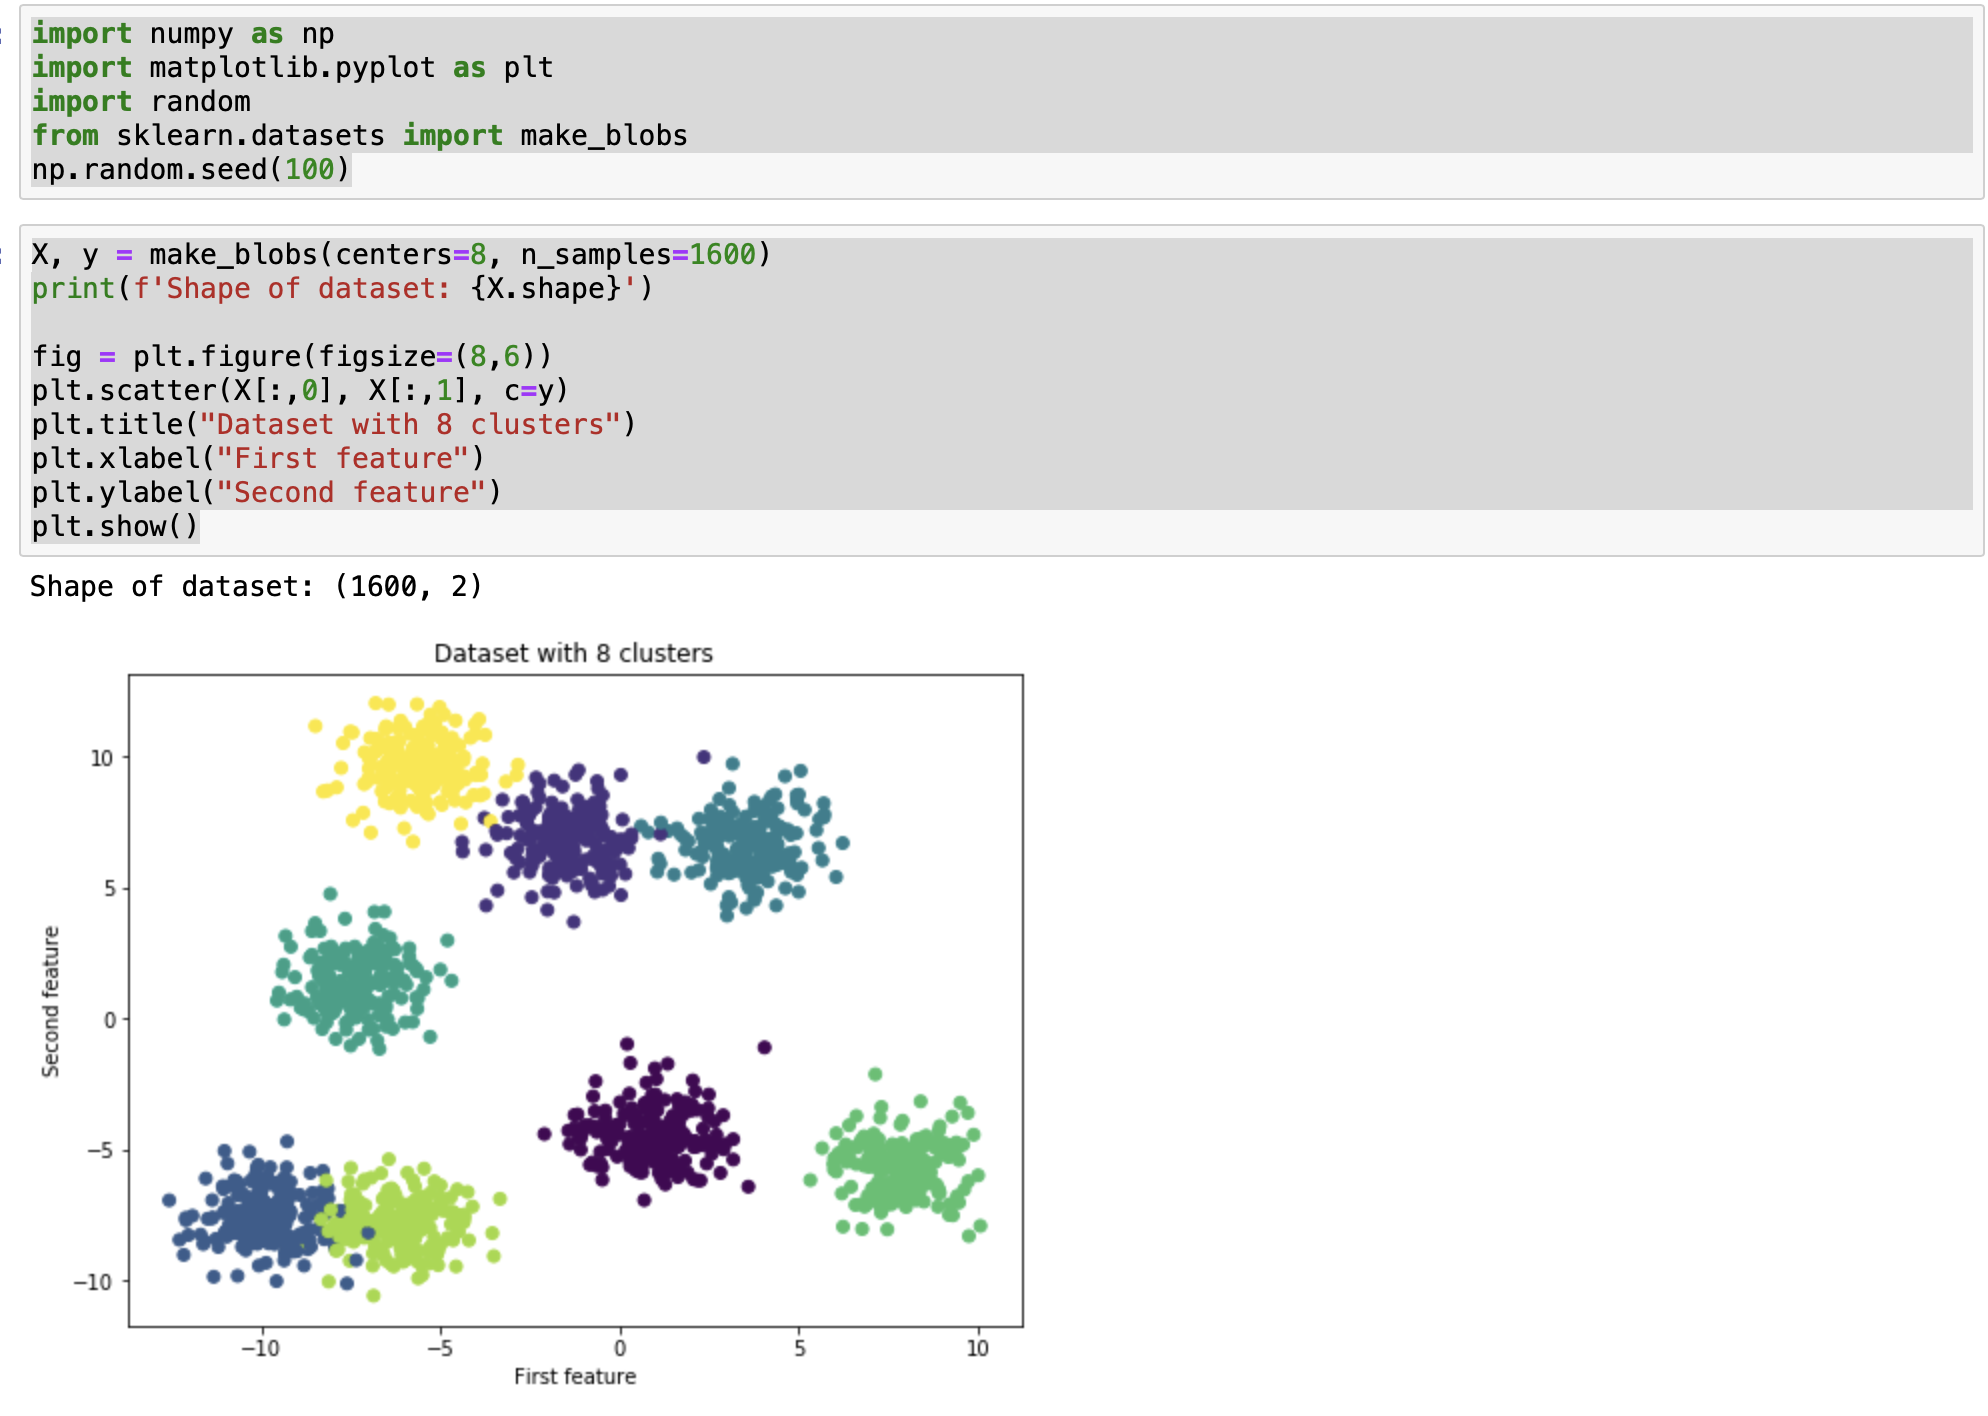Viewport: 1988px width, 1416px height.
Task: Click the teal-green cluster on the middle left
Action: tap(355, 980)
